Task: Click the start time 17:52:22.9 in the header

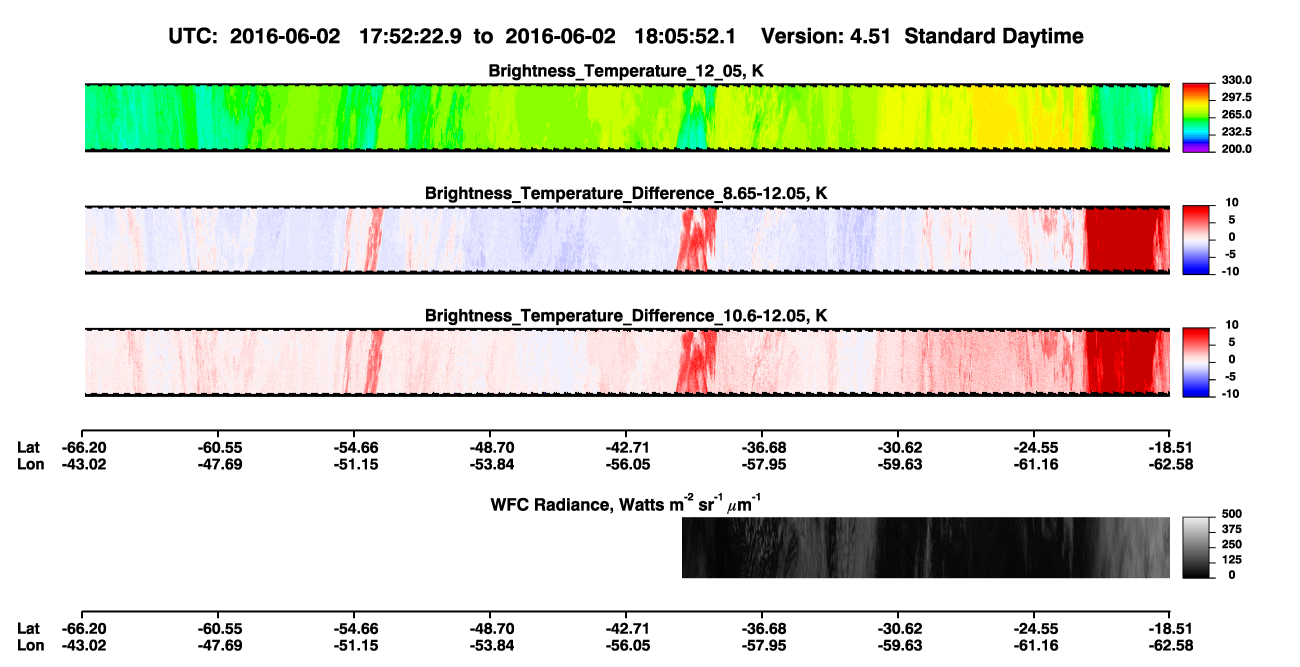Action: point(412,37)
